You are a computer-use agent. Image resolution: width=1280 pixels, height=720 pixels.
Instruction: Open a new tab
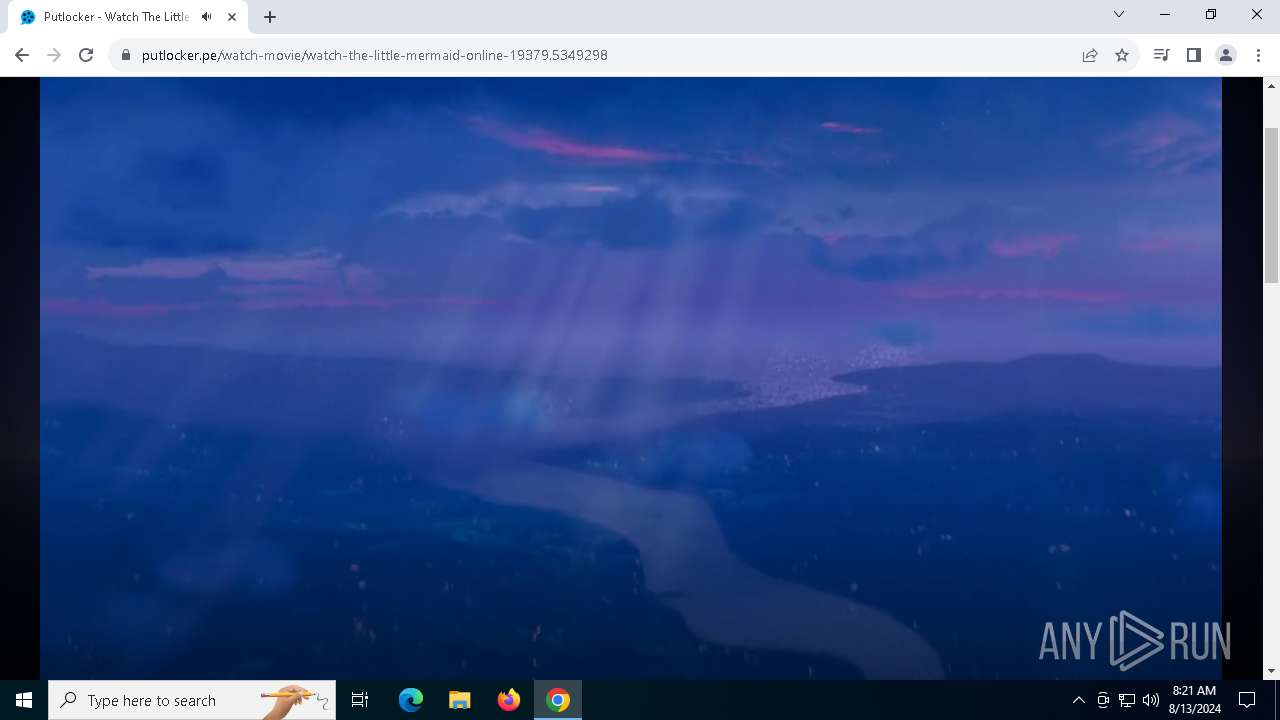point(269,17)
